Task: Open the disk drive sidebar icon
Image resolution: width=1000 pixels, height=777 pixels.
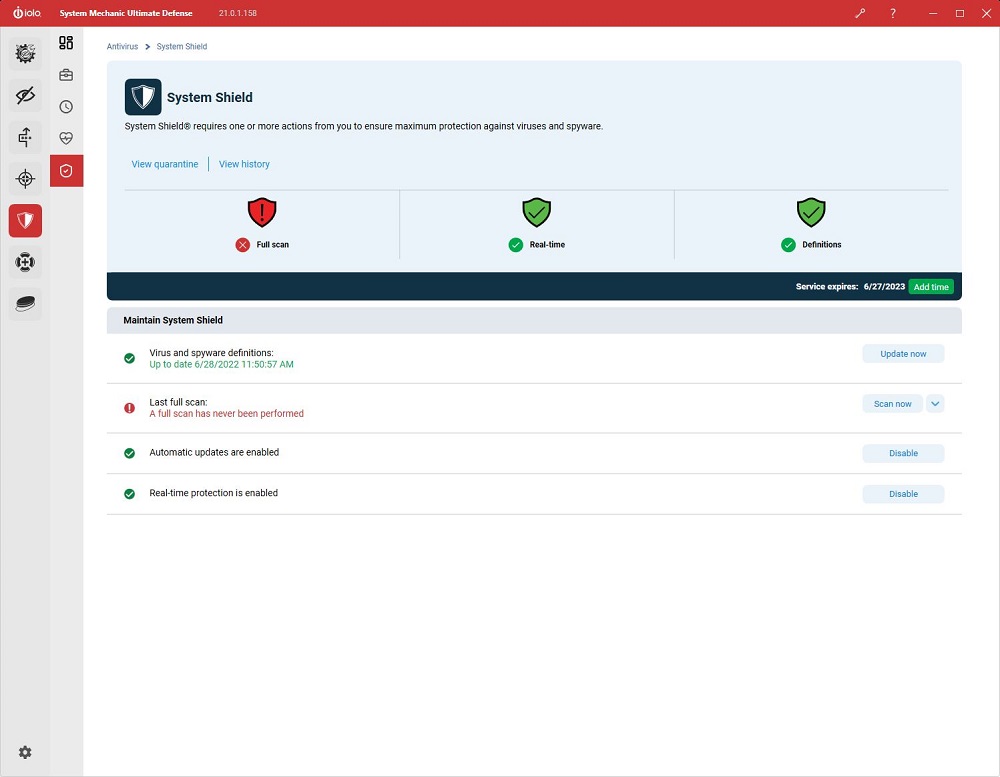Action: [26, 304]
